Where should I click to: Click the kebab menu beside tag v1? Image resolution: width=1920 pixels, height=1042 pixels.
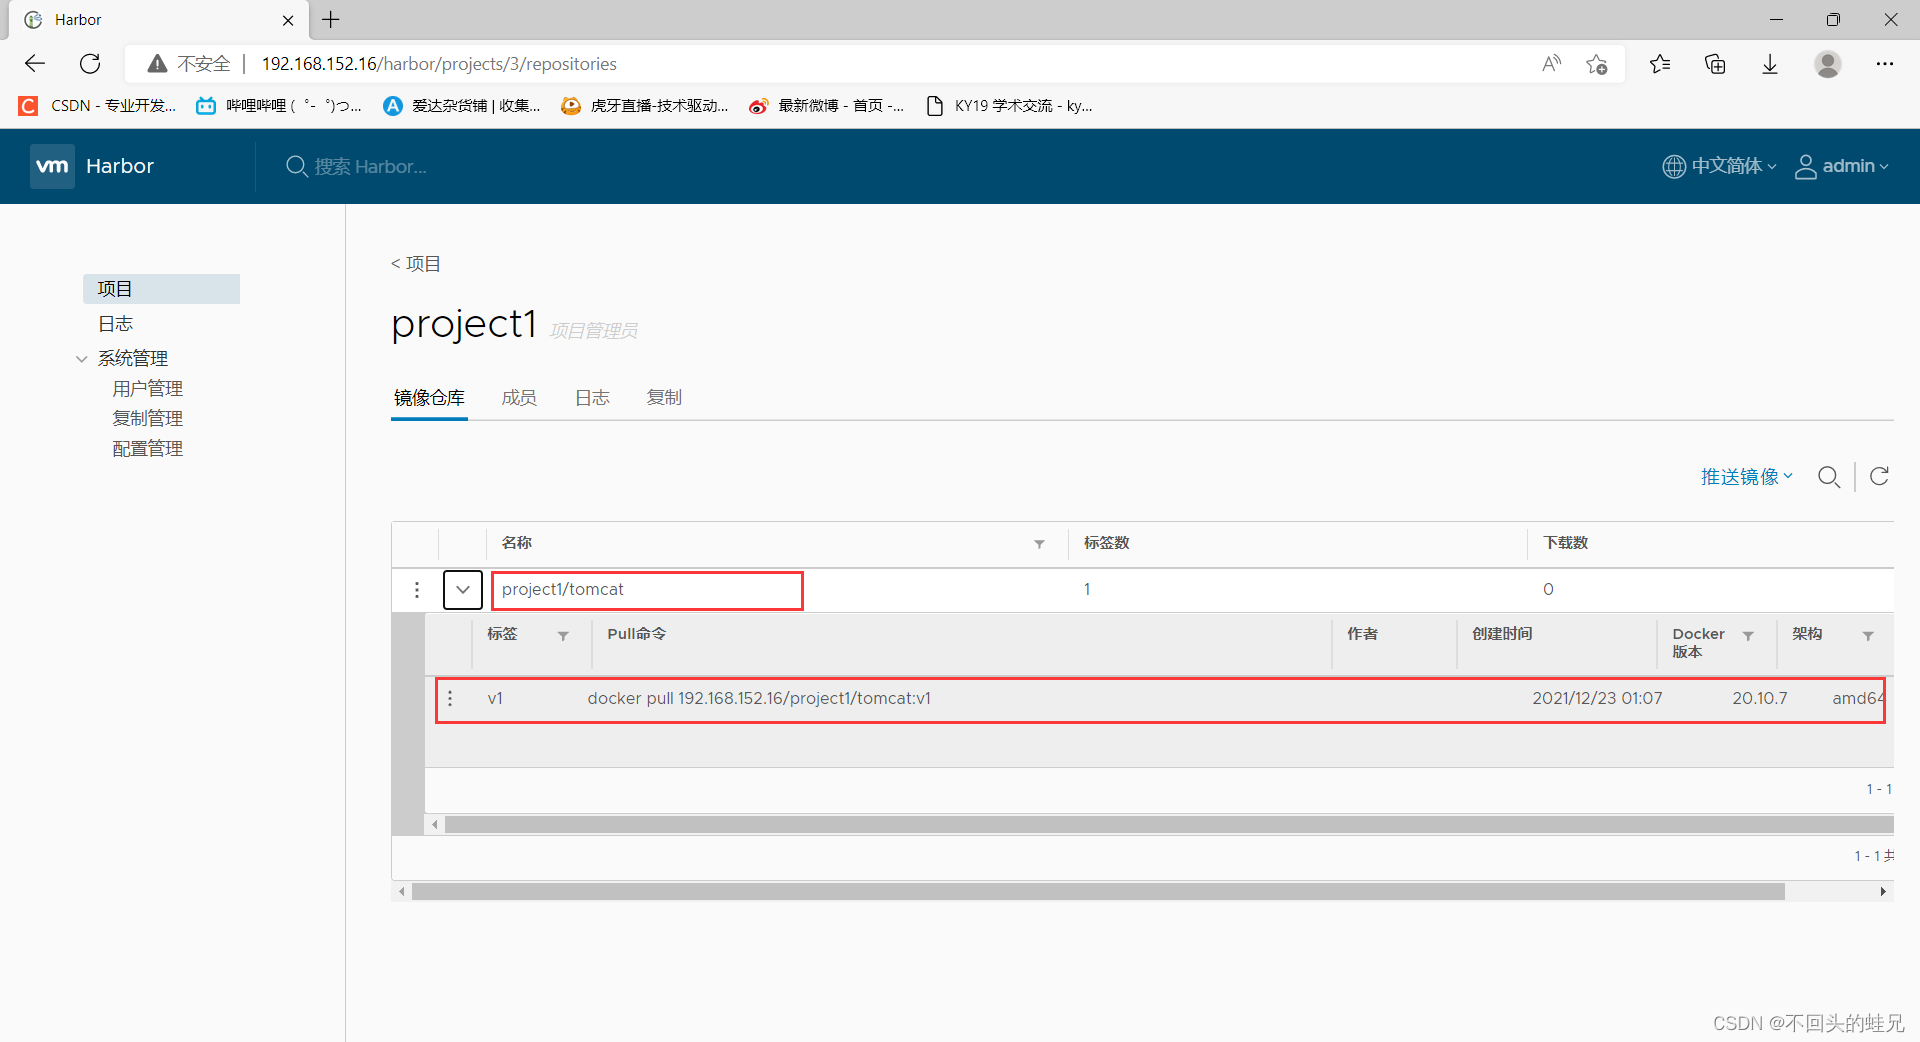point(450,699)
